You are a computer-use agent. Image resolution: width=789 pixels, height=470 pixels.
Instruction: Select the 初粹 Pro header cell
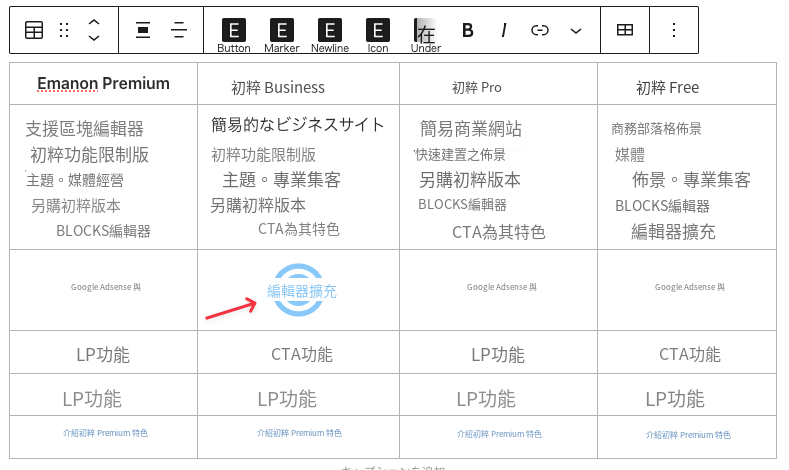pyautogui.click(x=498, y=84)
